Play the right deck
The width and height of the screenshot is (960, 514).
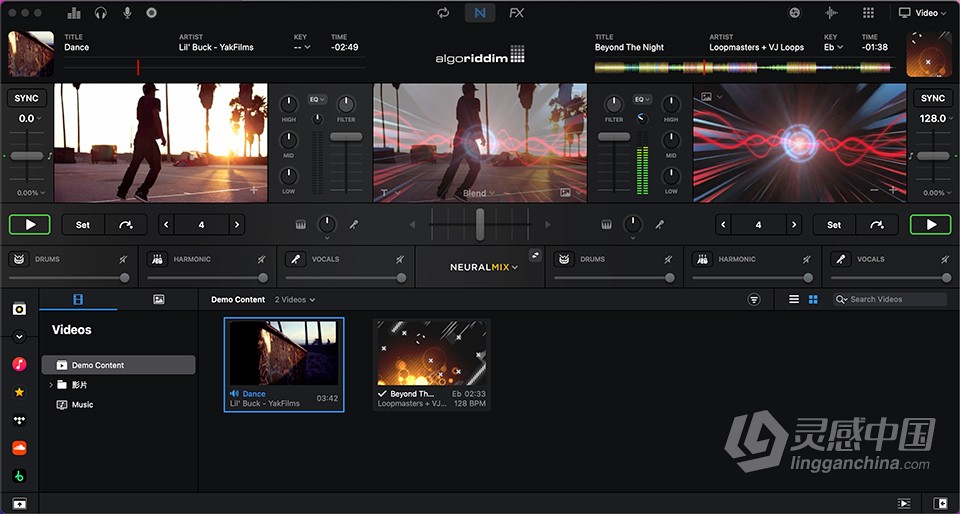point(931,225)
